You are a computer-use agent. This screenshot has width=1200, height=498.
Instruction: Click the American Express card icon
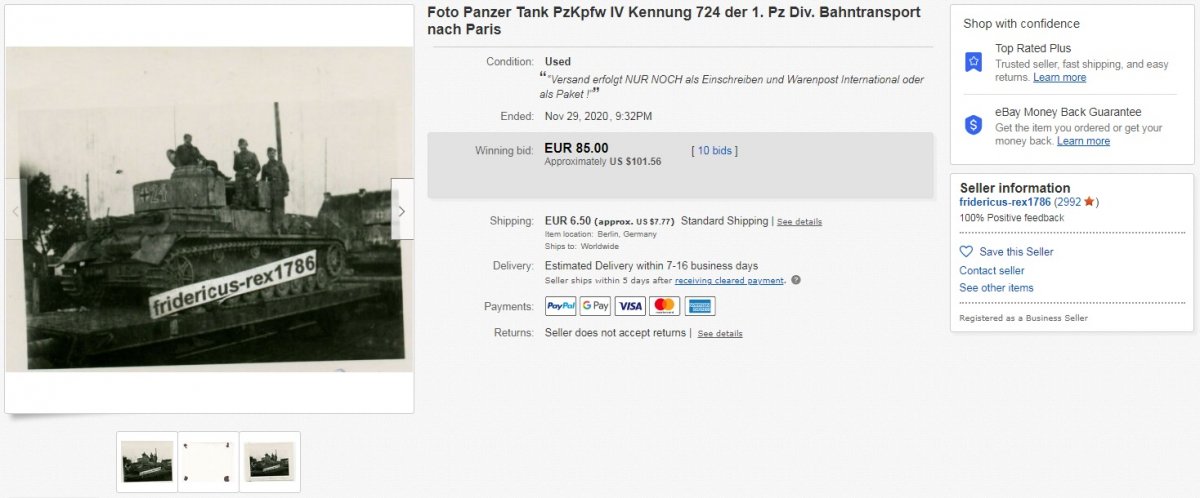[x=699, y=306]
